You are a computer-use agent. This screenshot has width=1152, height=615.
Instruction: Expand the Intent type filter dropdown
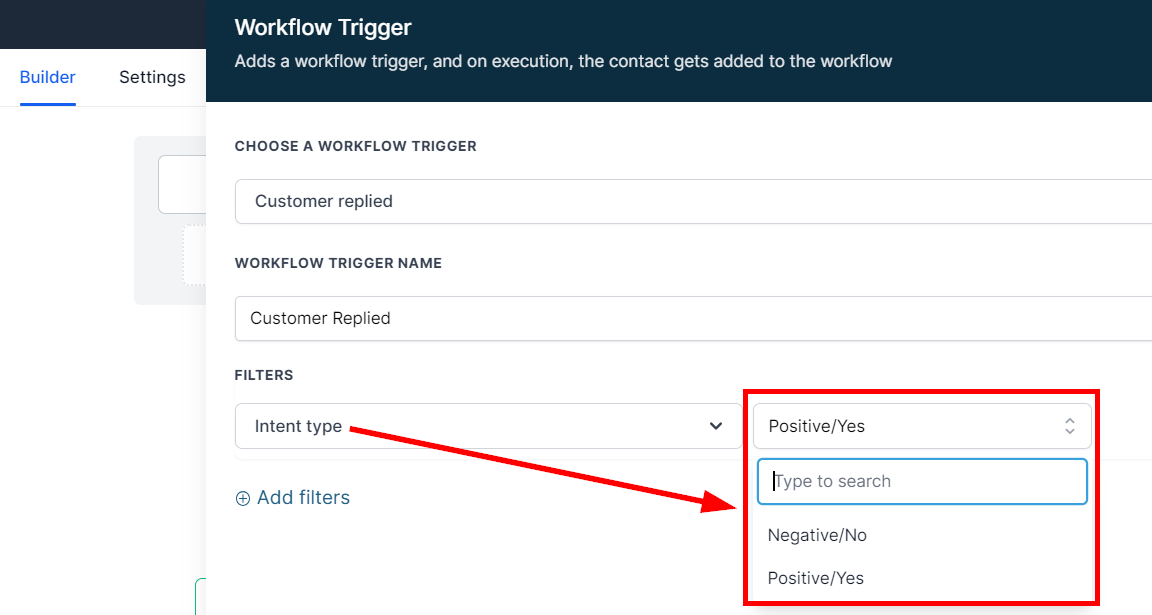tap(488, 426)
